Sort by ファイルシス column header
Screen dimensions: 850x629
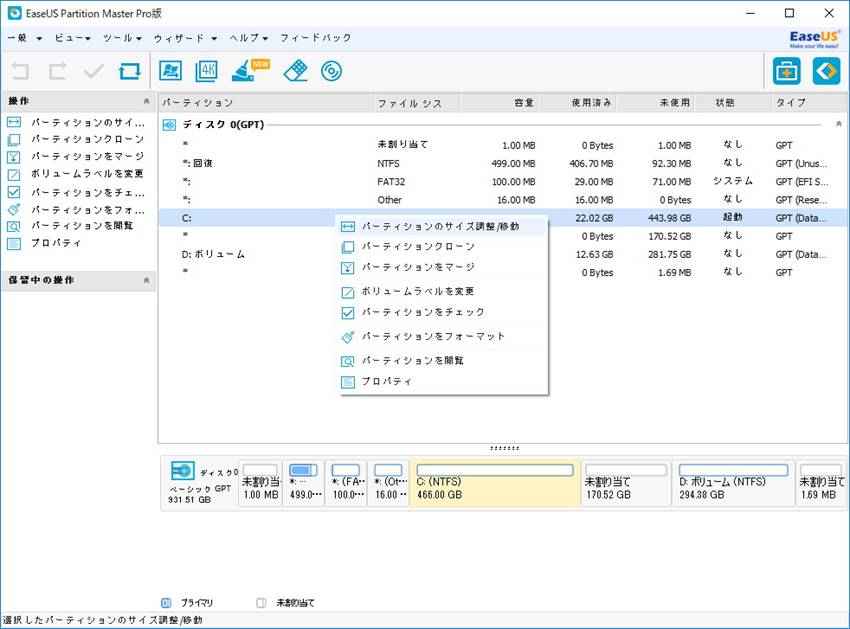[x=417, y=102]
